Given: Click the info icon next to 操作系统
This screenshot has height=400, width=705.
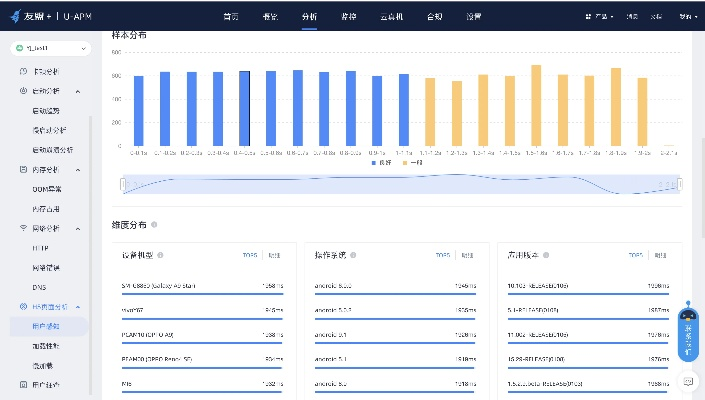Looking at the screenshot, I should [x=352, y=255].
